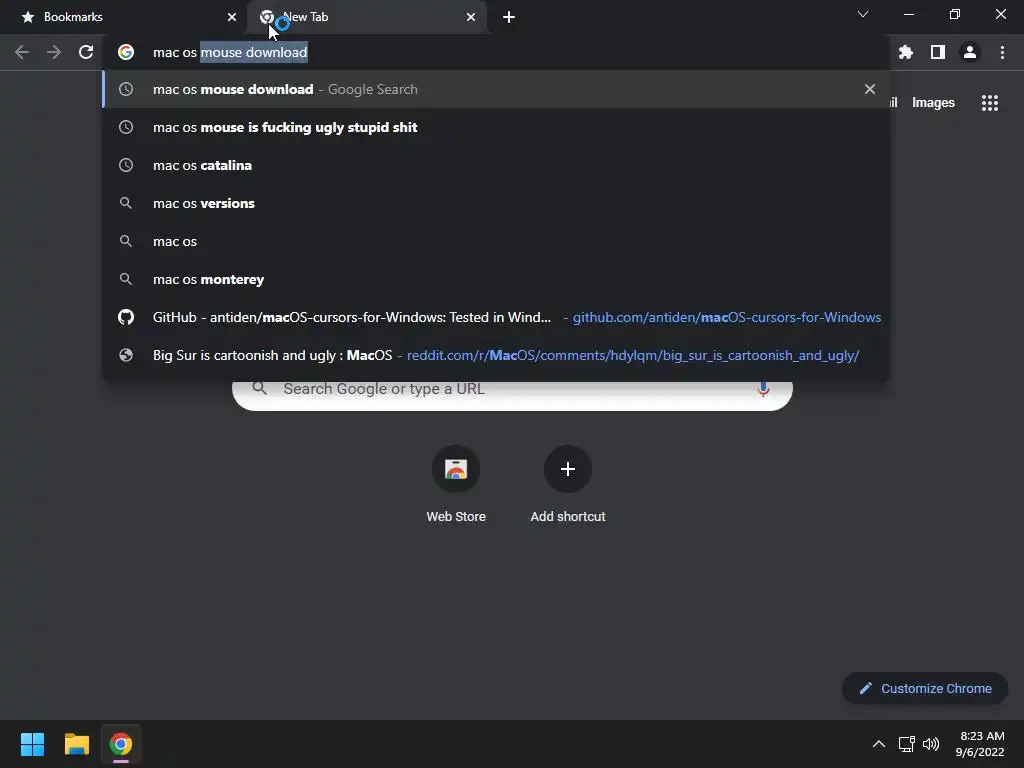
Task: Open the volume tray icon
Action: pyautogui.click(x=931, y=744)
